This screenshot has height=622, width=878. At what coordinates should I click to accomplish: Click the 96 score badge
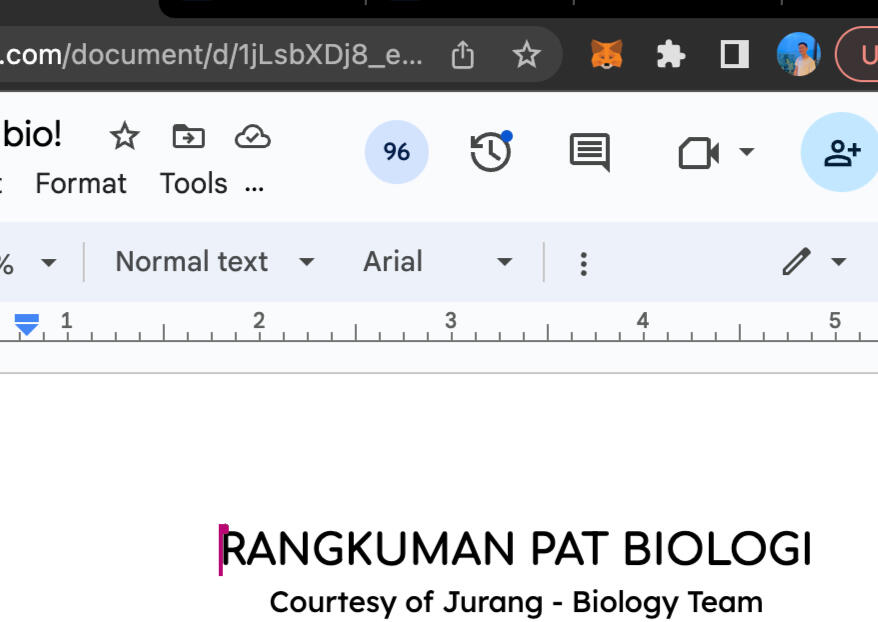coord(396,152)
